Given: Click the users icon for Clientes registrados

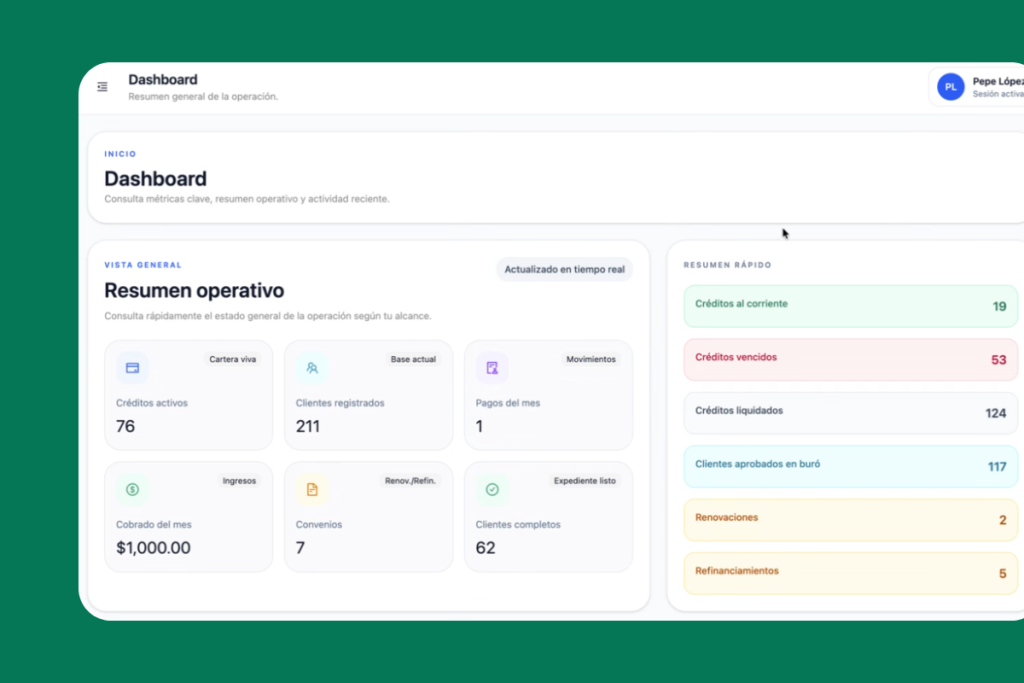Looking at the screenshot, I should [312, 368].
